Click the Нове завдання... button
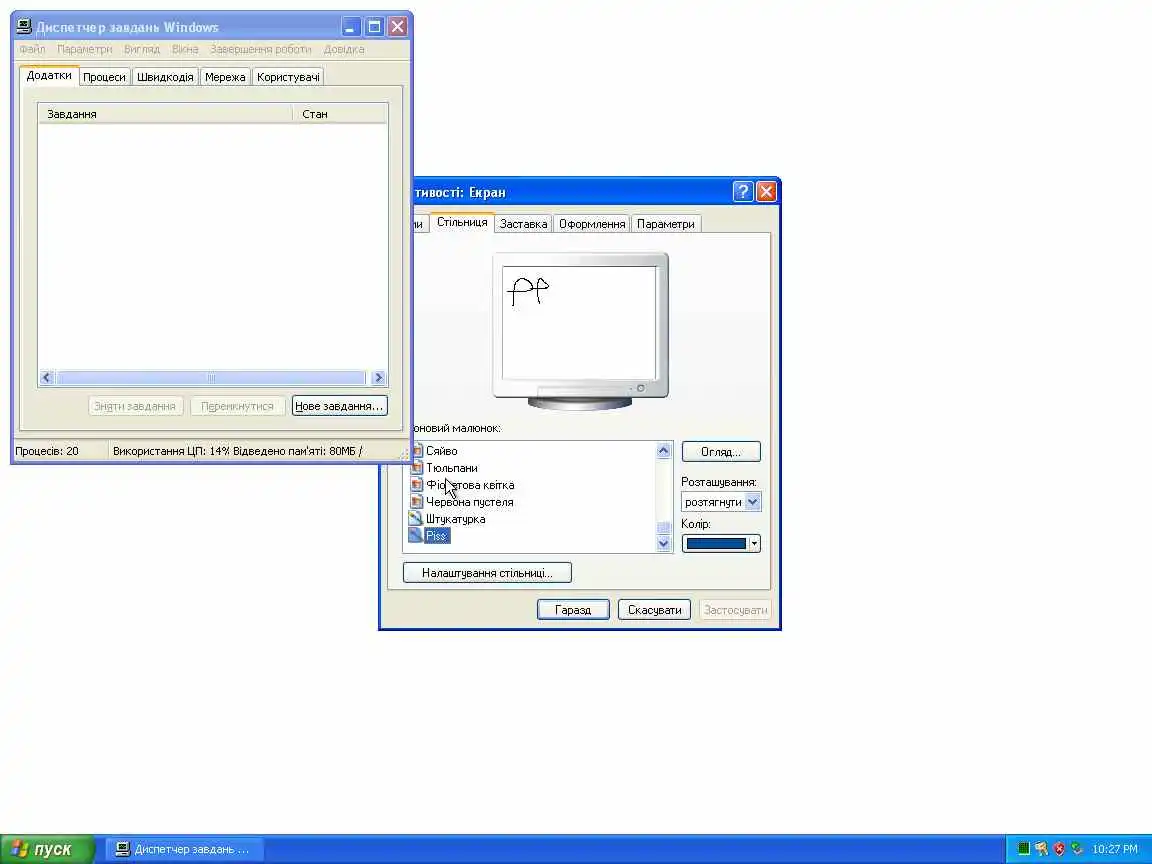This screenshot has width=1152, height=864. coord(339,406)
